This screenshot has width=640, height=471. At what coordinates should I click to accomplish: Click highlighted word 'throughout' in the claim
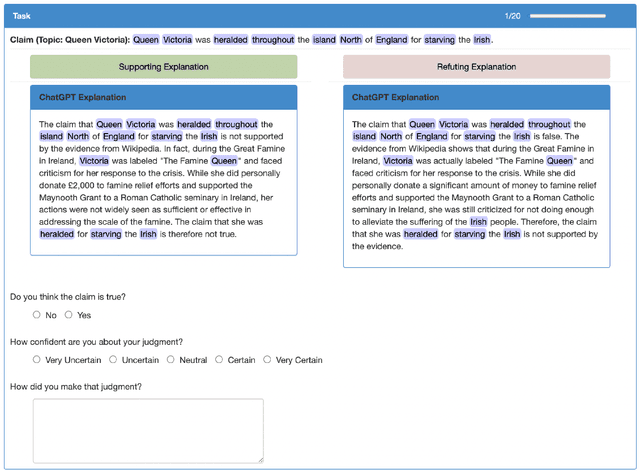click(x=273, y=40)
